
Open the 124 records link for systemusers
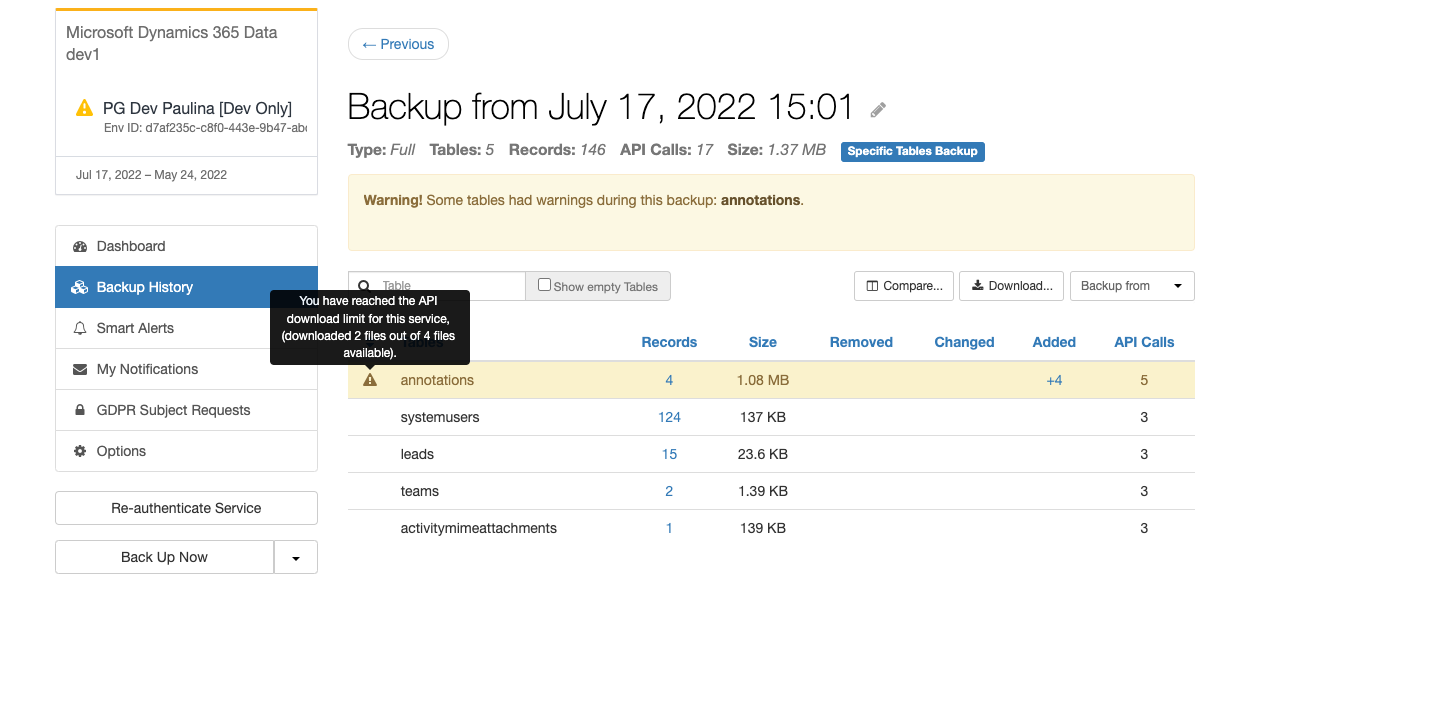click(x=668, y=417)
